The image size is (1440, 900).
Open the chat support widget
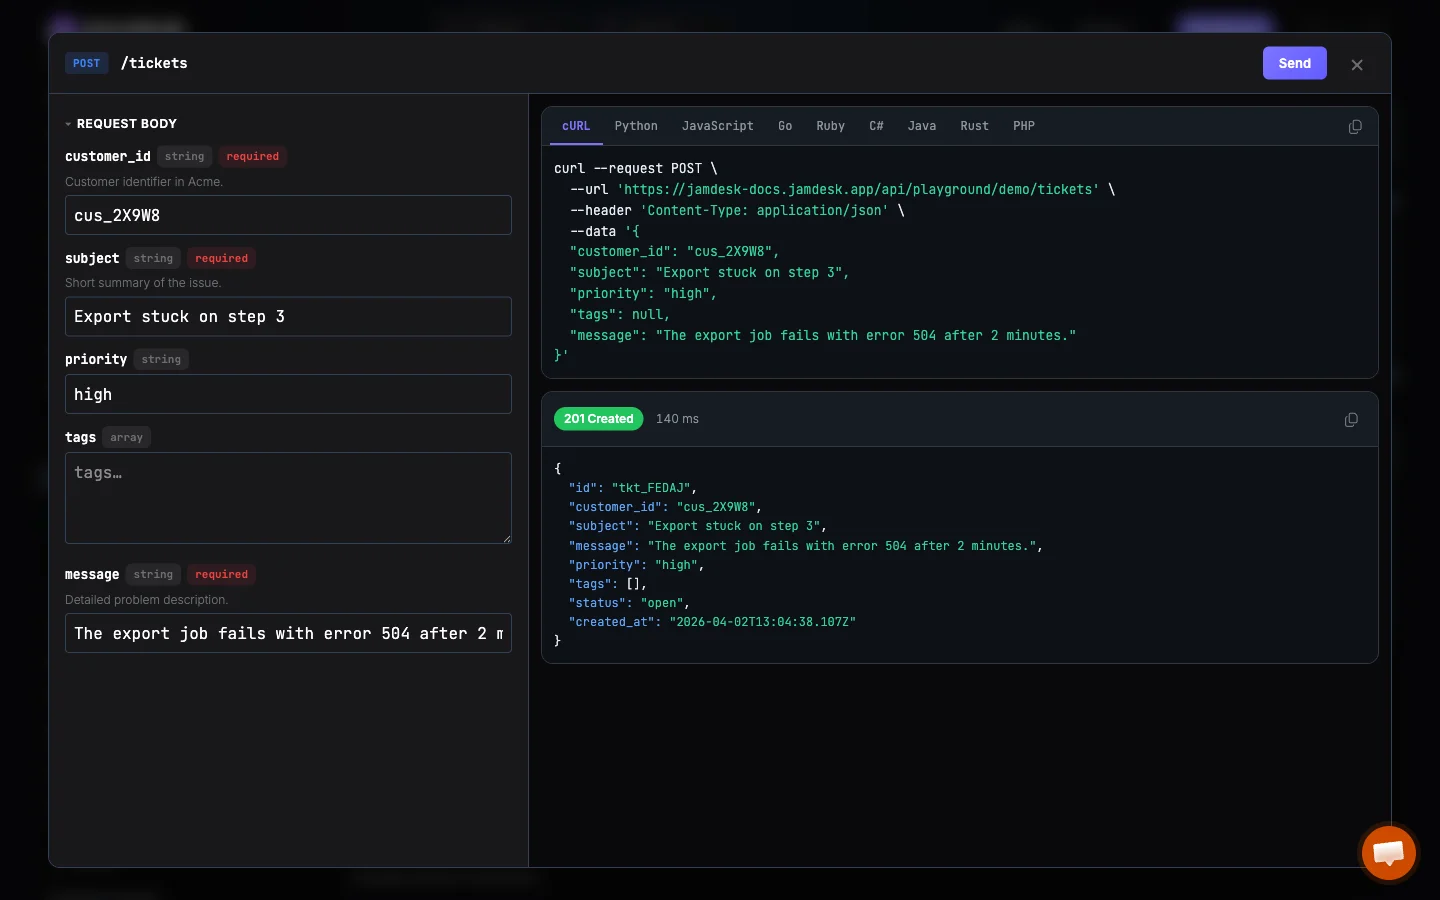[x=1388, y=853]
